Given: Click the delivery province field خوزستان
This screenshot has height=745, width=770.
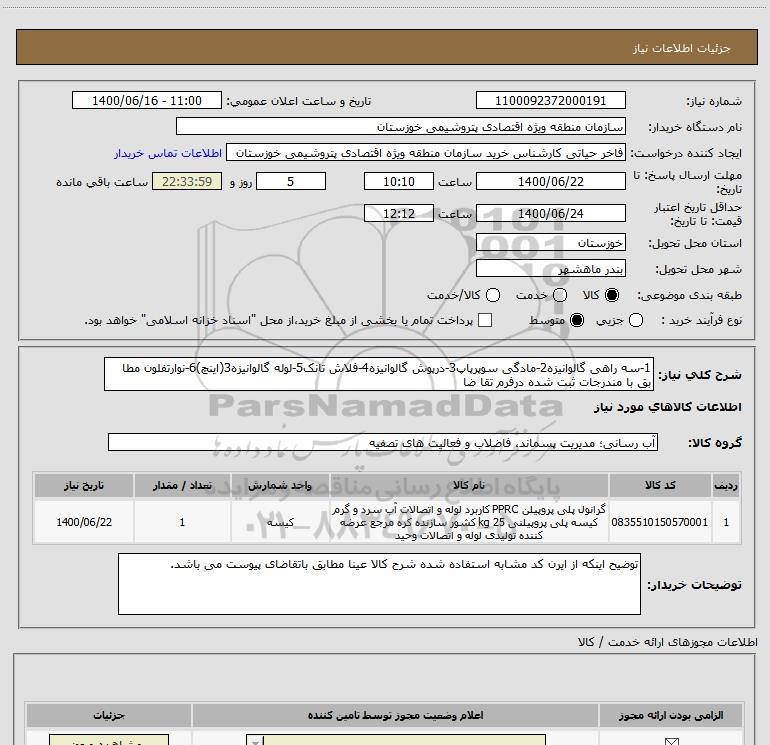Looking at the screenshot, I should (x=550, y=243).
